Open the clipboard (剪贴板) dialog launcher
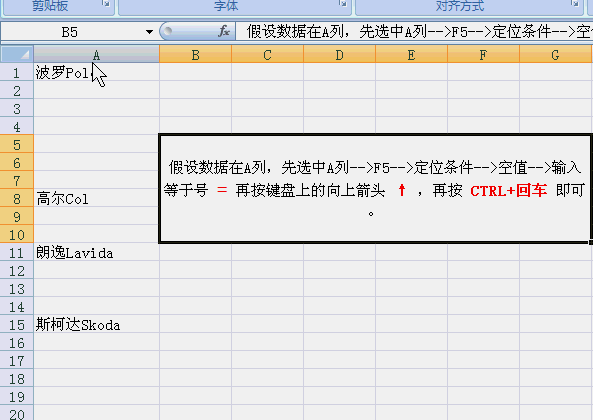The width and height of the screenshot is (593, 420). click(x=106, y=3)
